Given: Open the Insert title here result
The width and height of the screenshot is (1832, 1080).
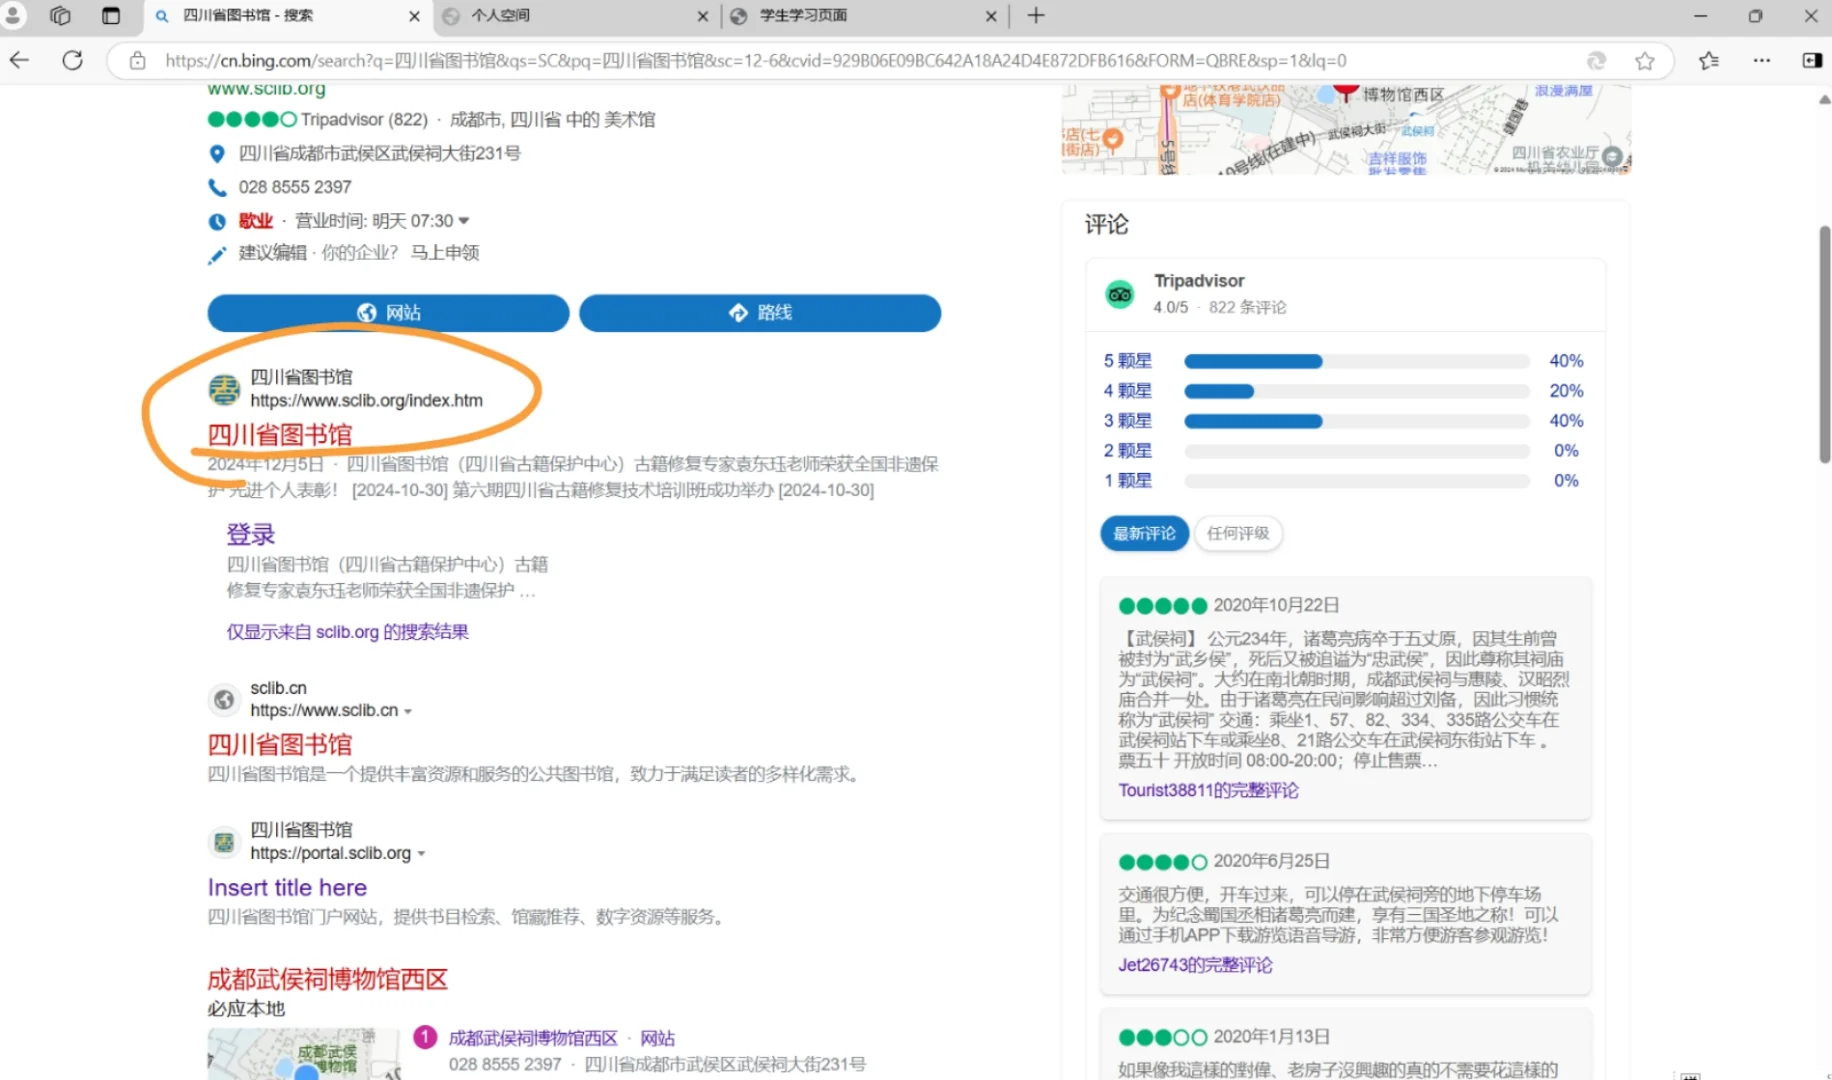Looking at the screenshot, I should click(x=287, y=887).
